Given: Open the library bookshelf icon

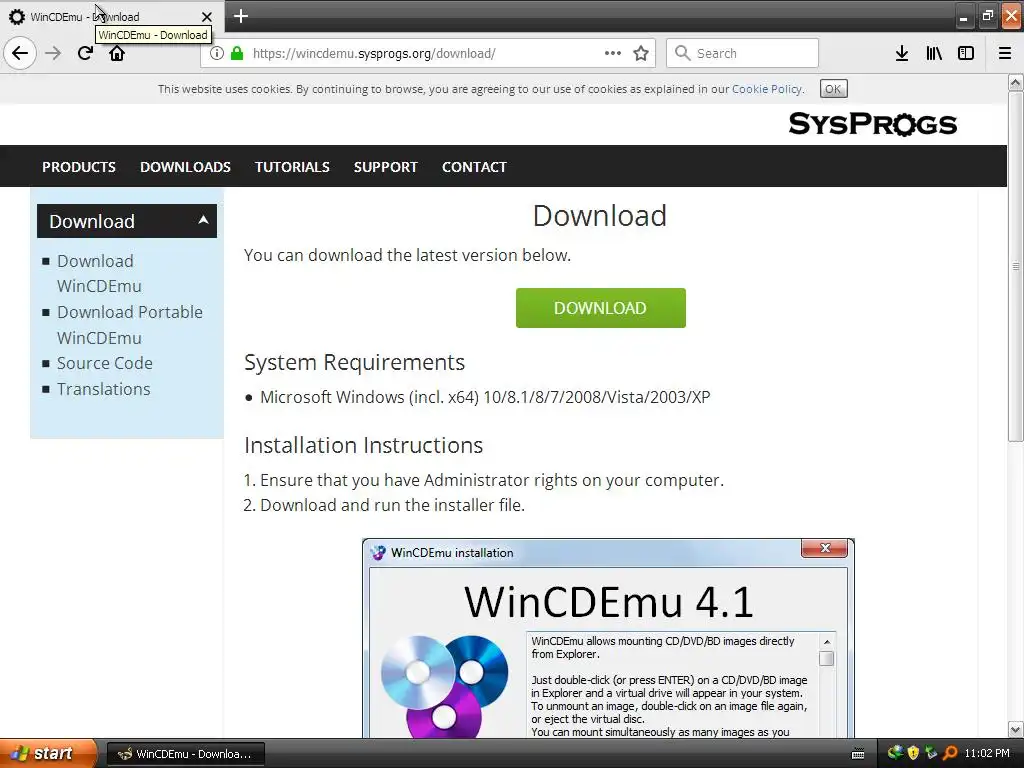Looking at the screenshot, I should (x=934, y=54).
